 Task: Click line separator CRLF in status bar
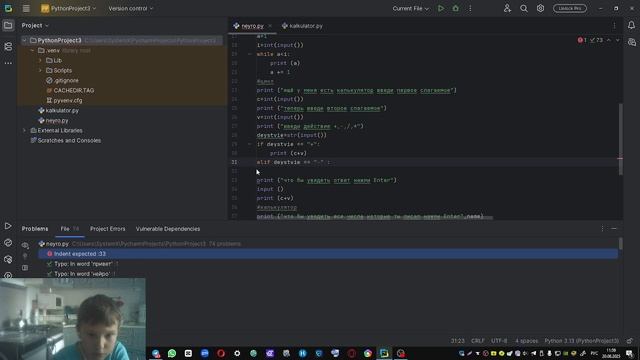click(478, 340)
